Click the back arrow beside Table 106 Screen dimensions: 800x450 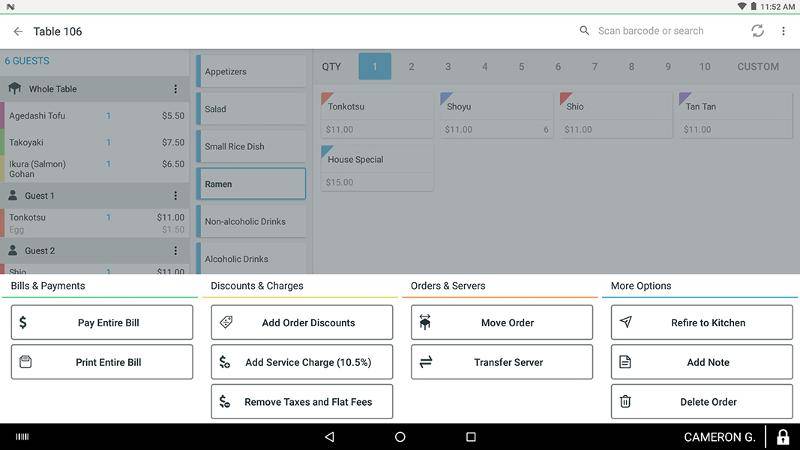[x=18, y=32]
